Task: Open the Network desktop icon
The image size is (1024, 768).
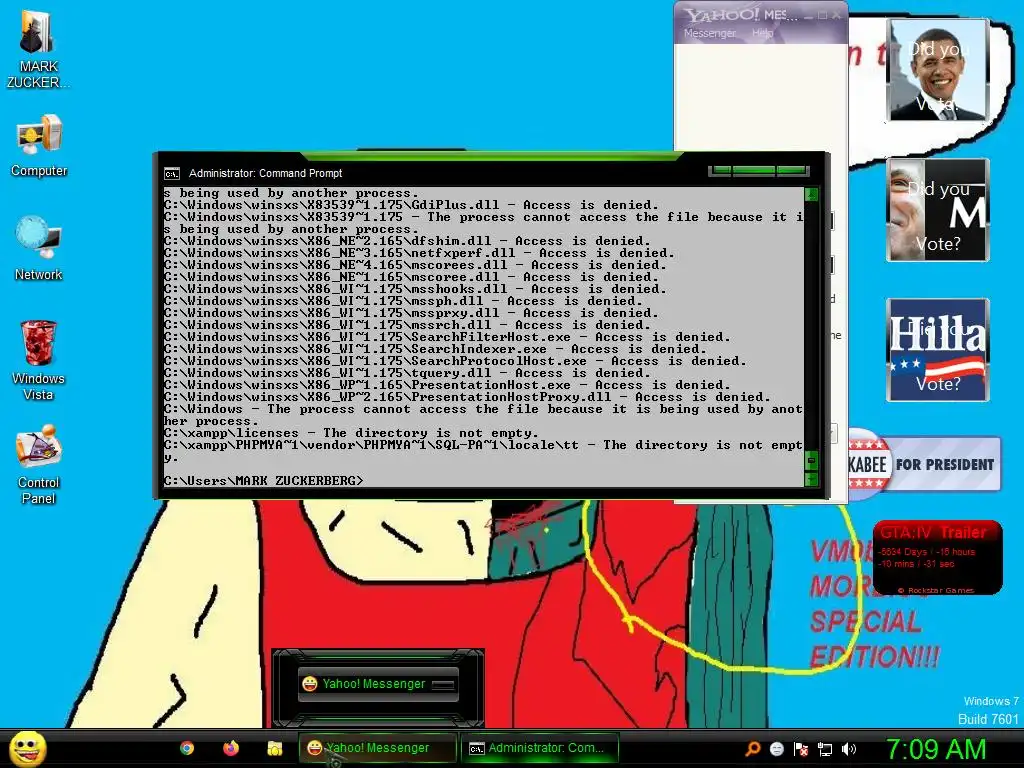Action: coord(39,248)
